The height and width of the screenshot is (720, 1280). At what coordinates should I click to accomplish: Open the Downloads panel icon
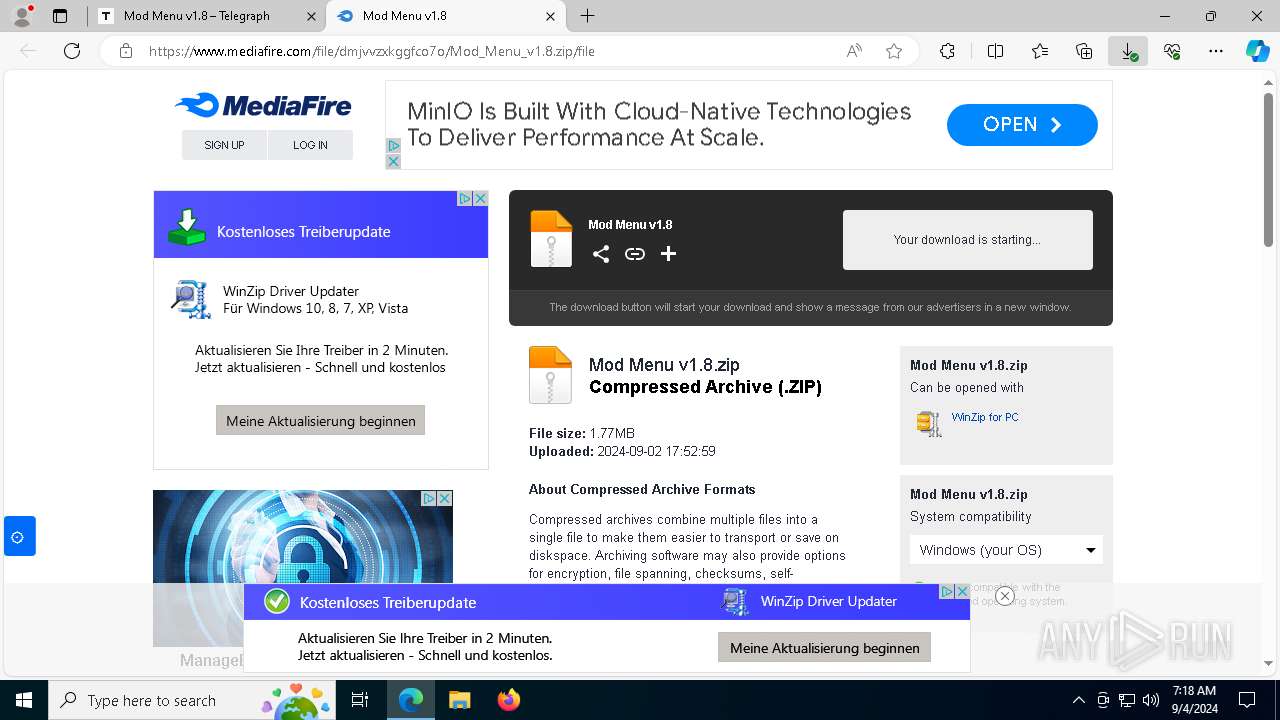pos(1128,51)
